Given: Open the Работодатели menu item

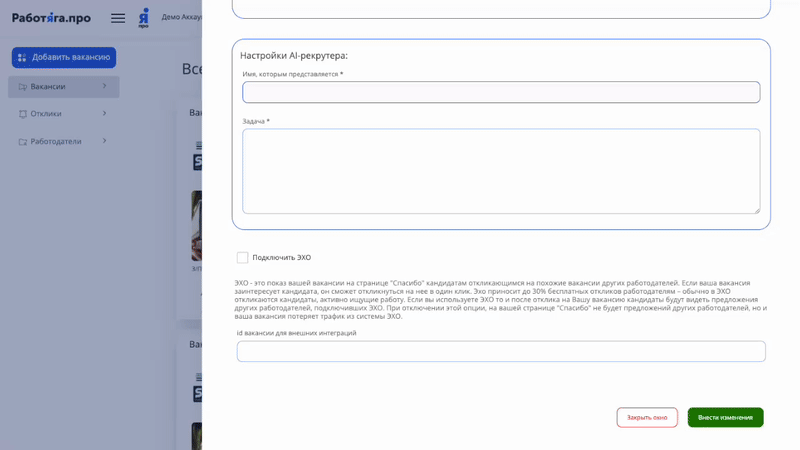Looking at the screenshot, I should click(56, 142).
